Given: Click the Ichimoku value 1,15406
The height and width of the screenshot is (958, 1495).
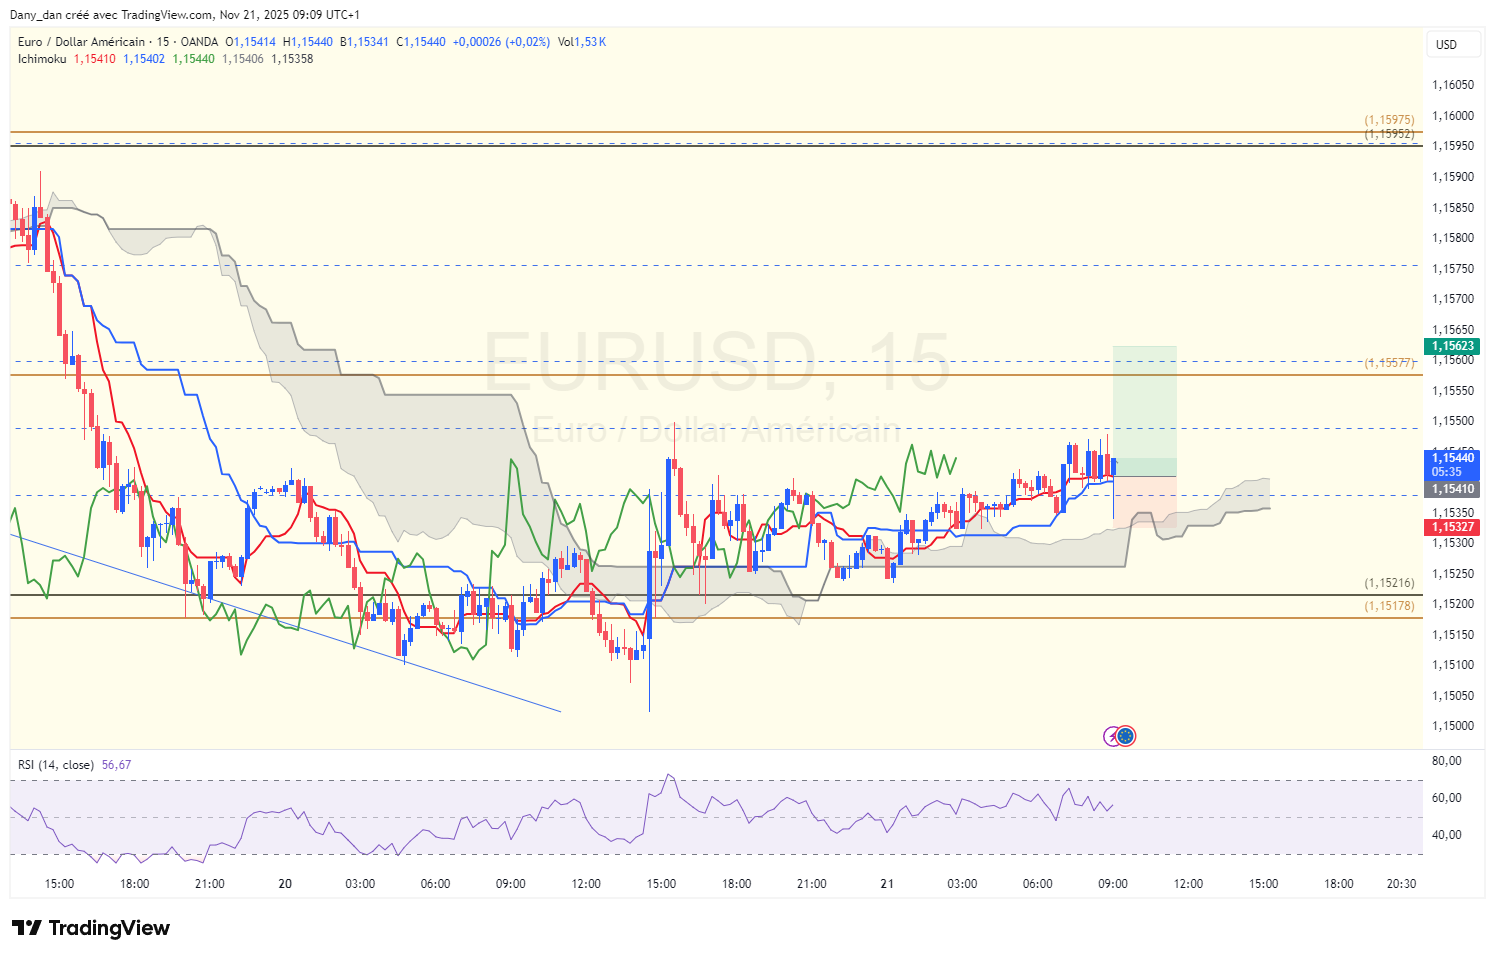Looking at the screenshot, I should point(243,59).
